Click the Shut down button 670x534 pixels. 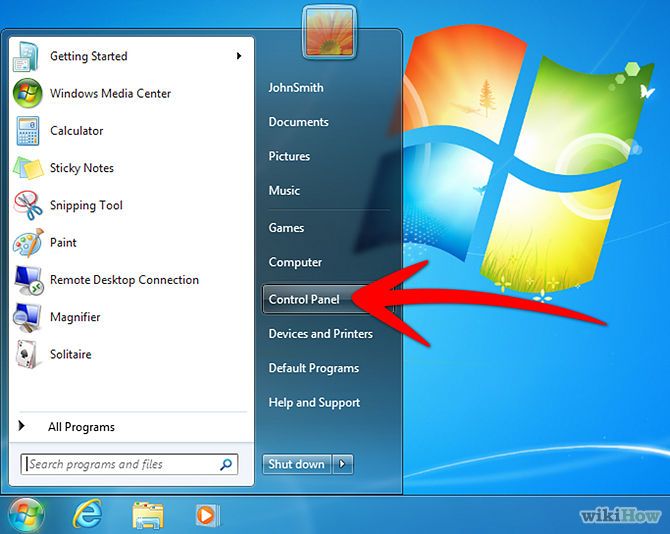297,464
